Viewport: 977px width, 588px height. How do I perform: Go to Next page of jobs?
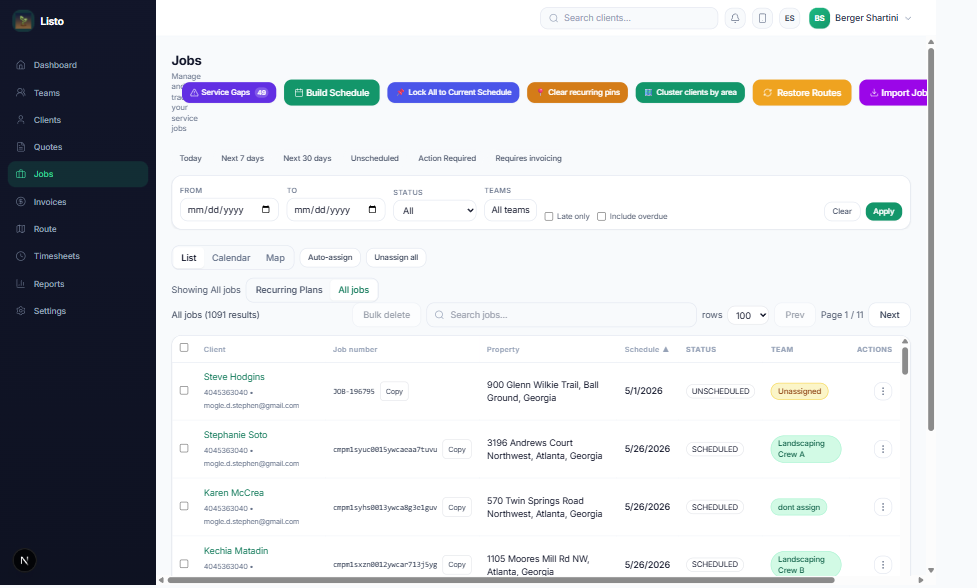889,315
